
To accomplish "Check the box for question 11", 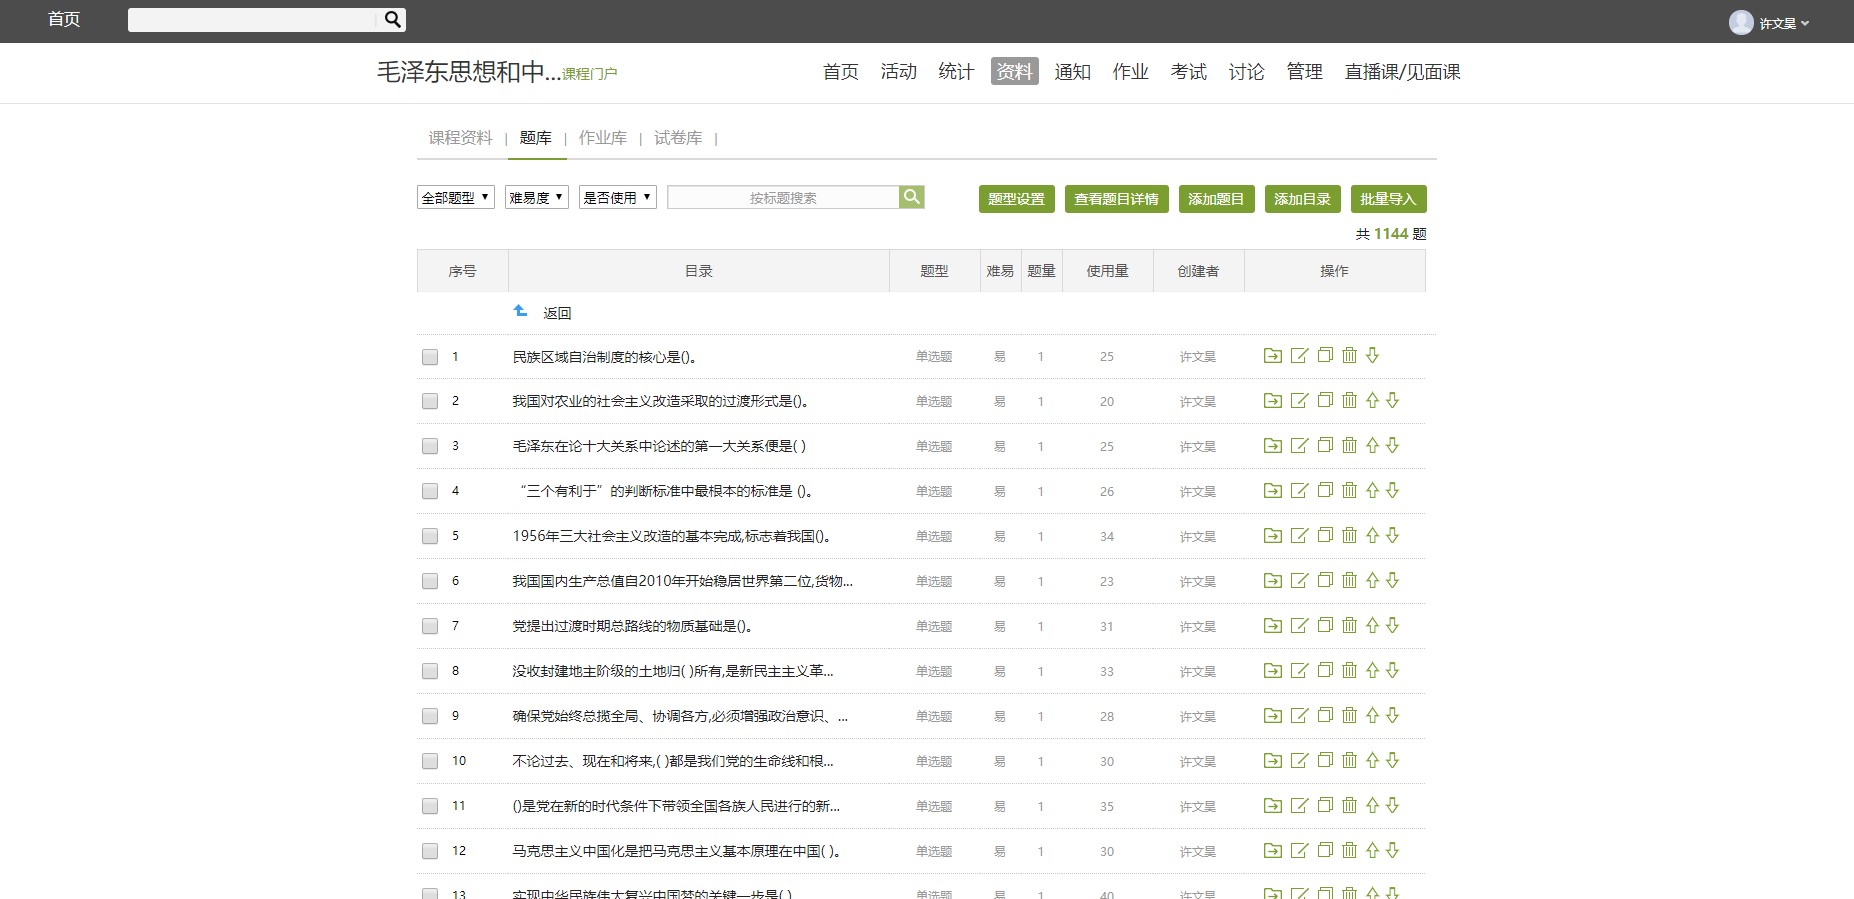I will tap(430, 806).
